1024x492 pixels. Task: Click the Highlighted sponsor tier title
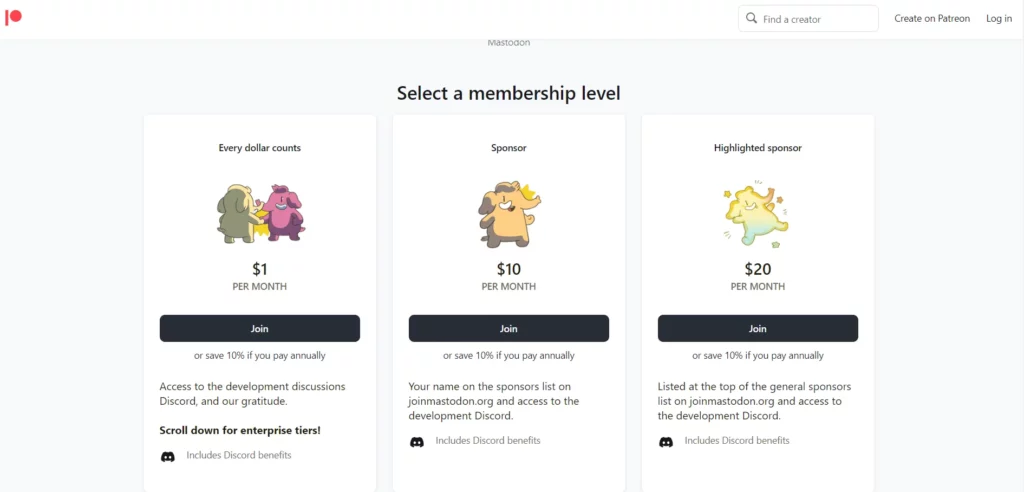[758, 148]
